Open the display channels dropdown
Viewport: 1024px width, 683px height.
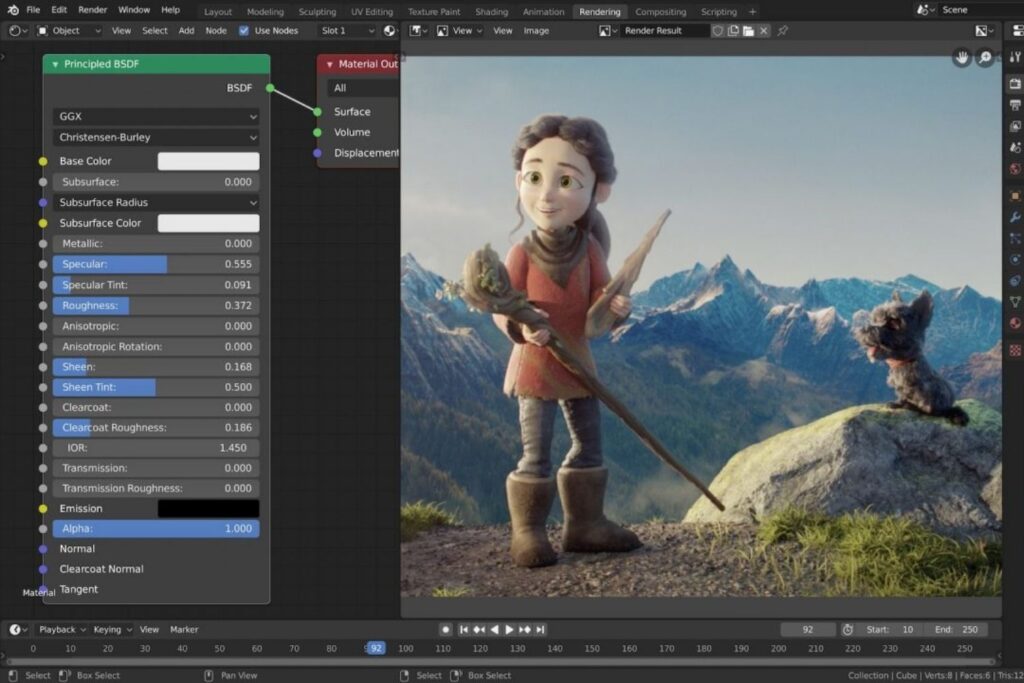click(x=984, y=31)
